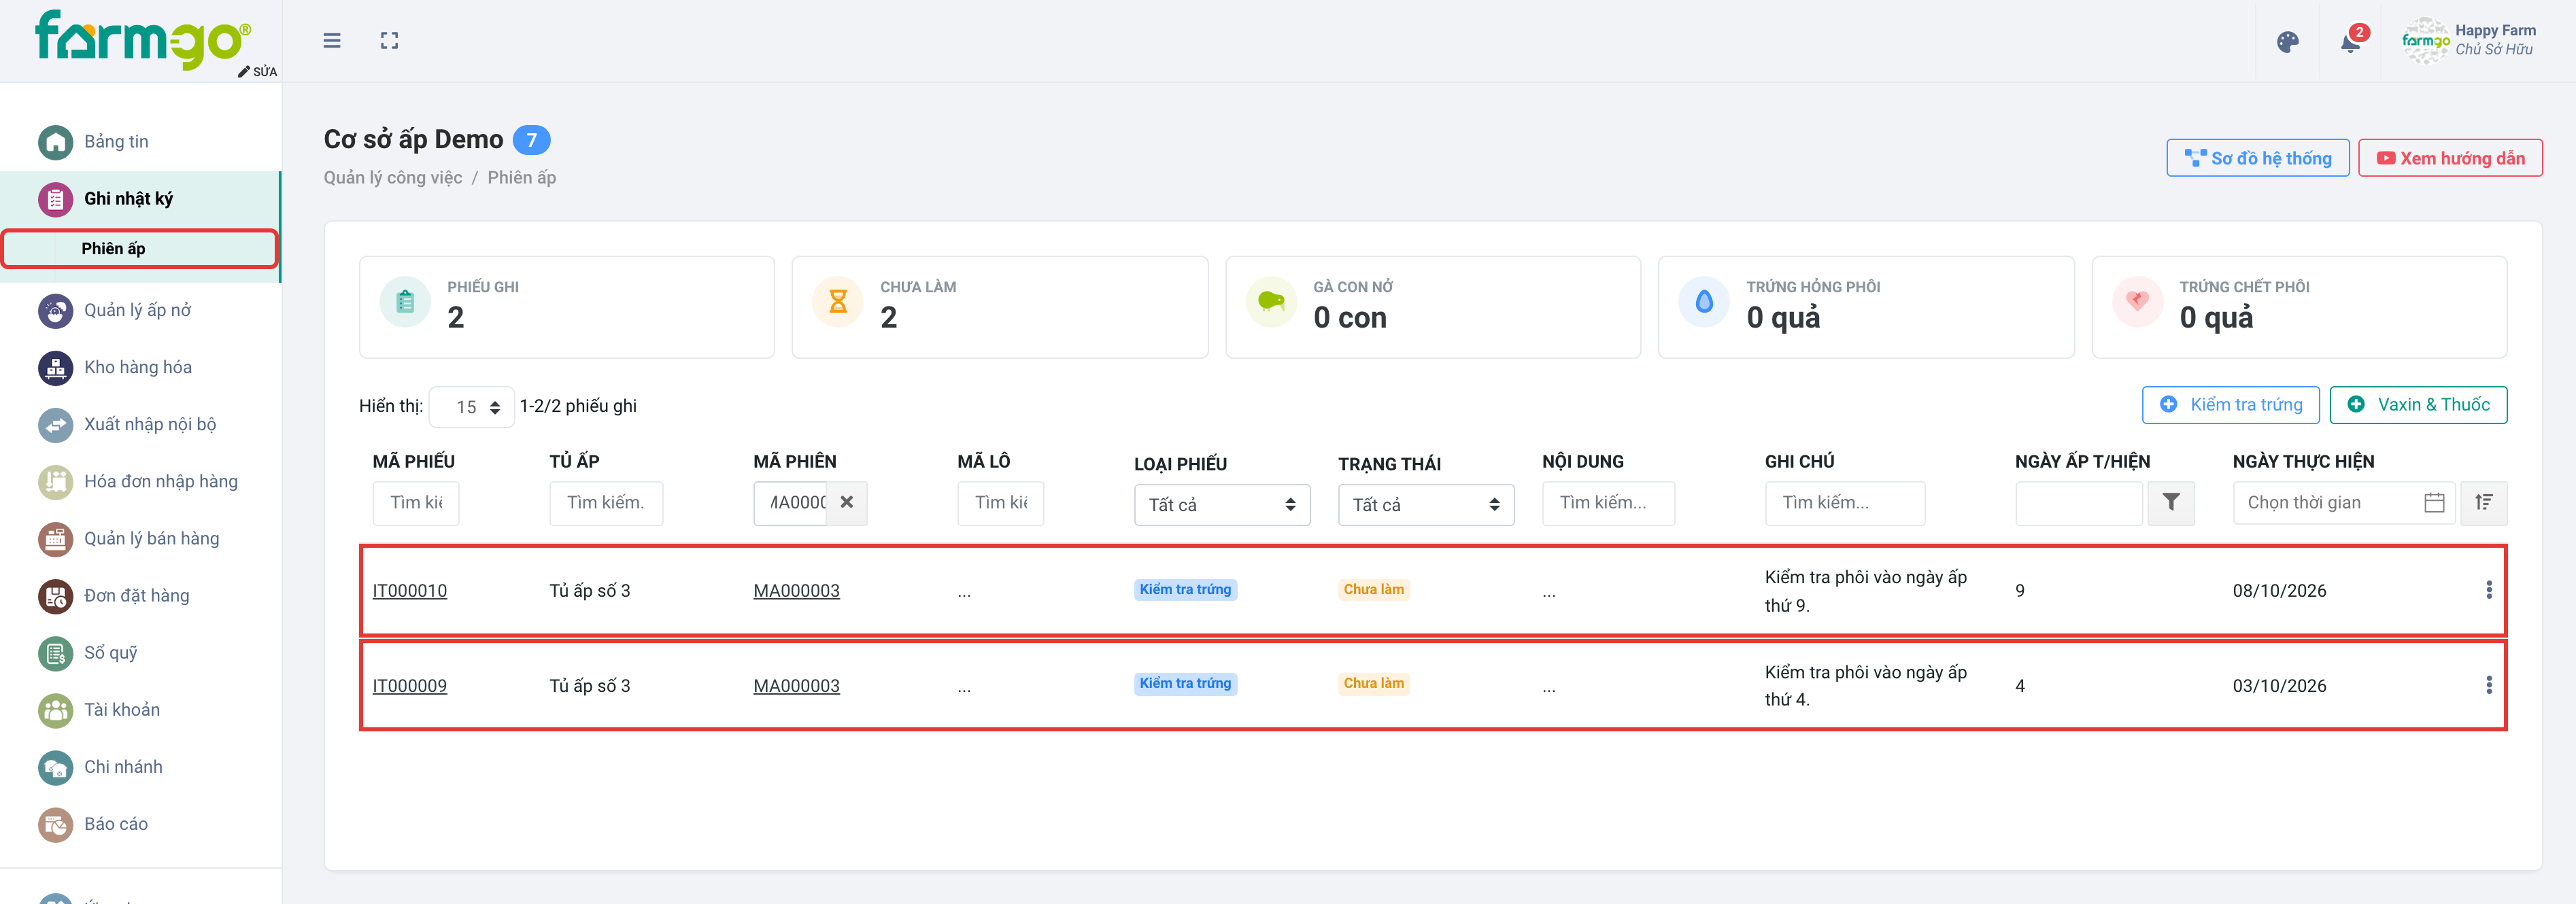The width and height of the screenshot is (2576, 904).
Task: Open Chi nhánh icon
Action: tap(55, 767)
